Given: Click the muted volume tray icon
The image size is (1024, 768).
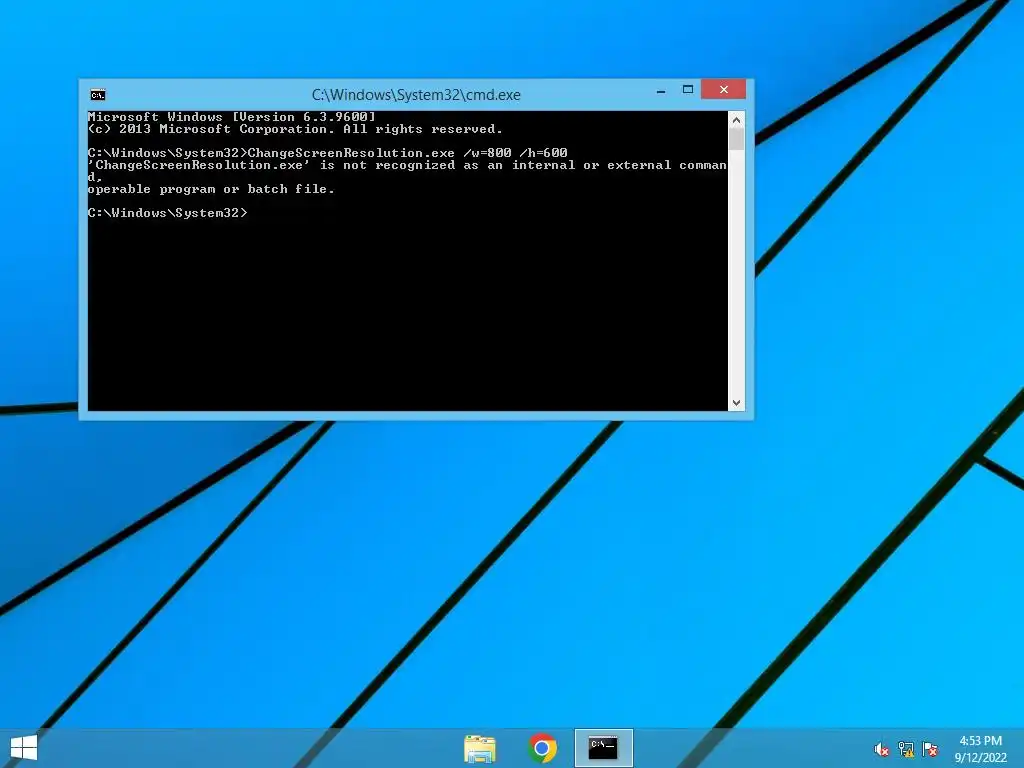Looking at the screenshot, I should (882, 749).
